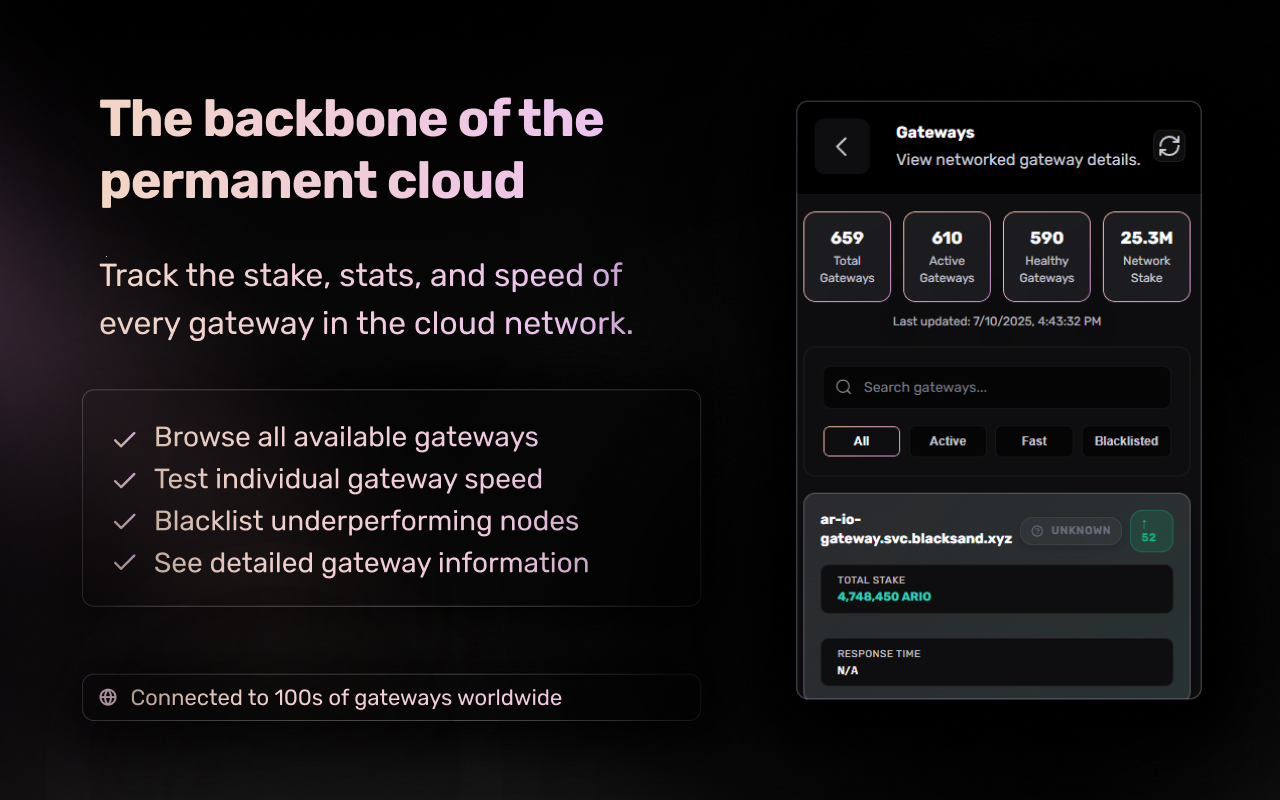The width and height of the screenshot is (1280, 800).
Task: Click checkmark beside Blacklist underperforming nodes
Action: (125, 522)
